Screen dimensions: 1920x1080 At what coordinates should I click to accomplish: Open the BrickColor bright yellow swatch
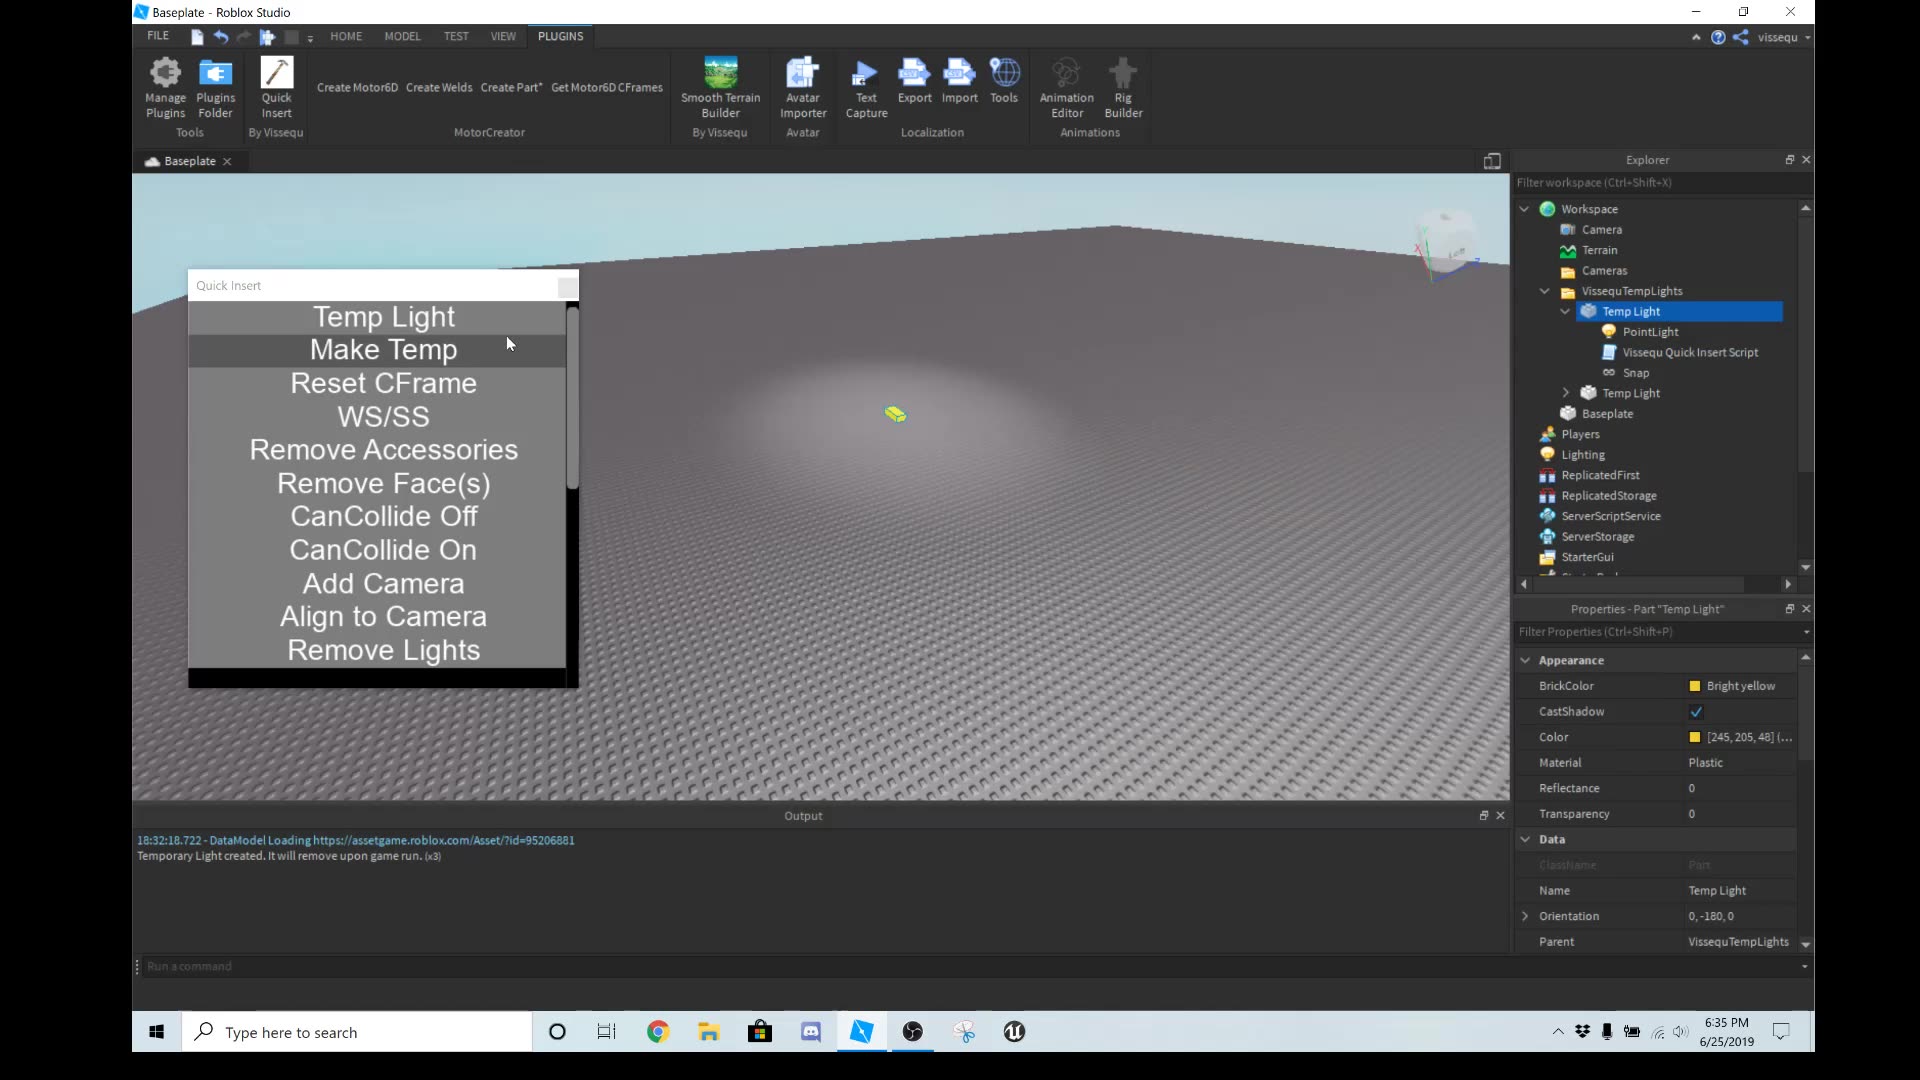click(x=1695, y=686)
